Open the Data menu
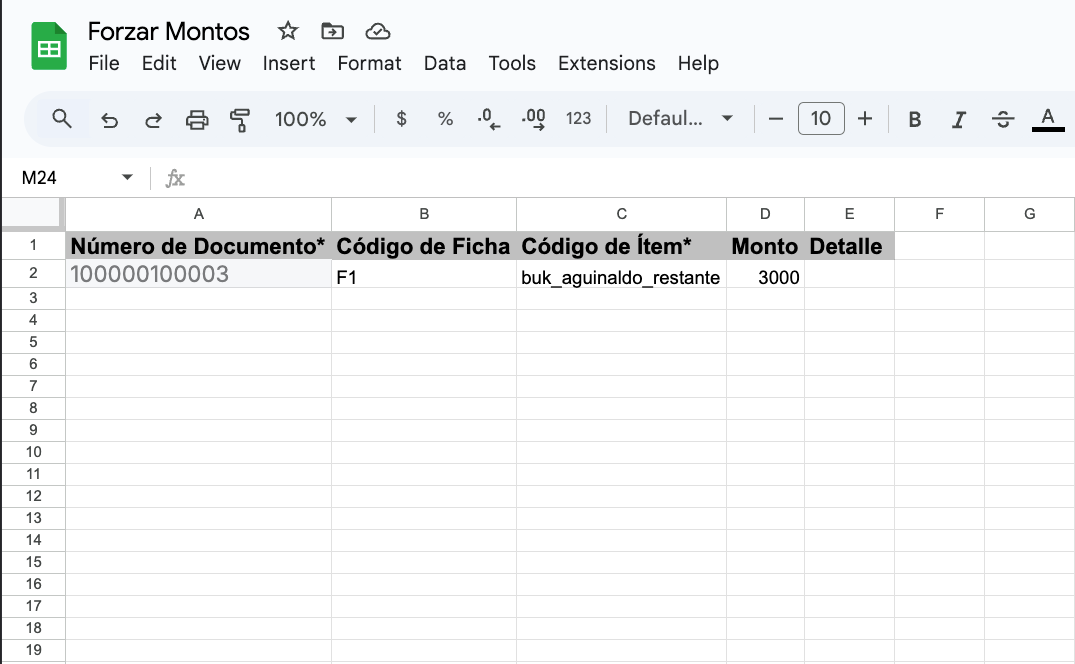 coord(444,63)
